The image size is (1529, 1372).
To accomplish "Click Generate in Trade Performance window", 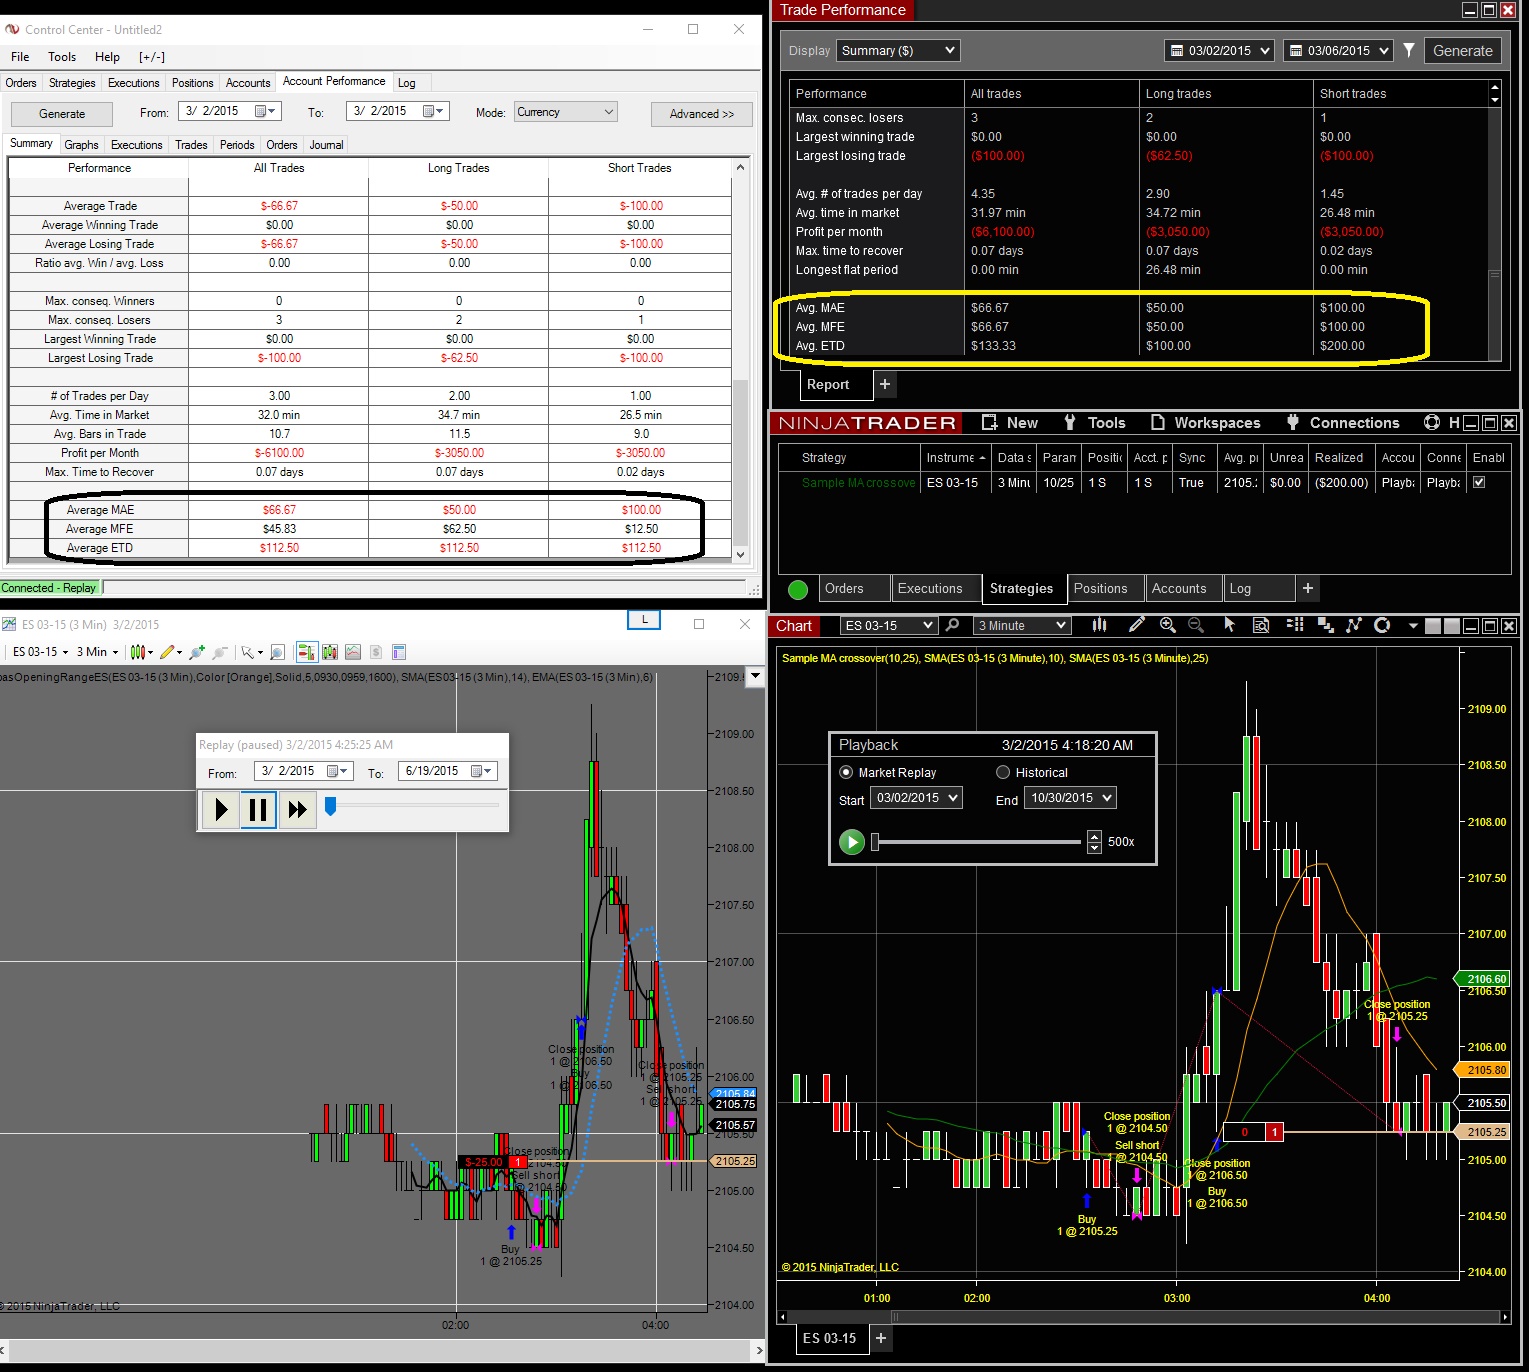I will (x=1462, y=50).
